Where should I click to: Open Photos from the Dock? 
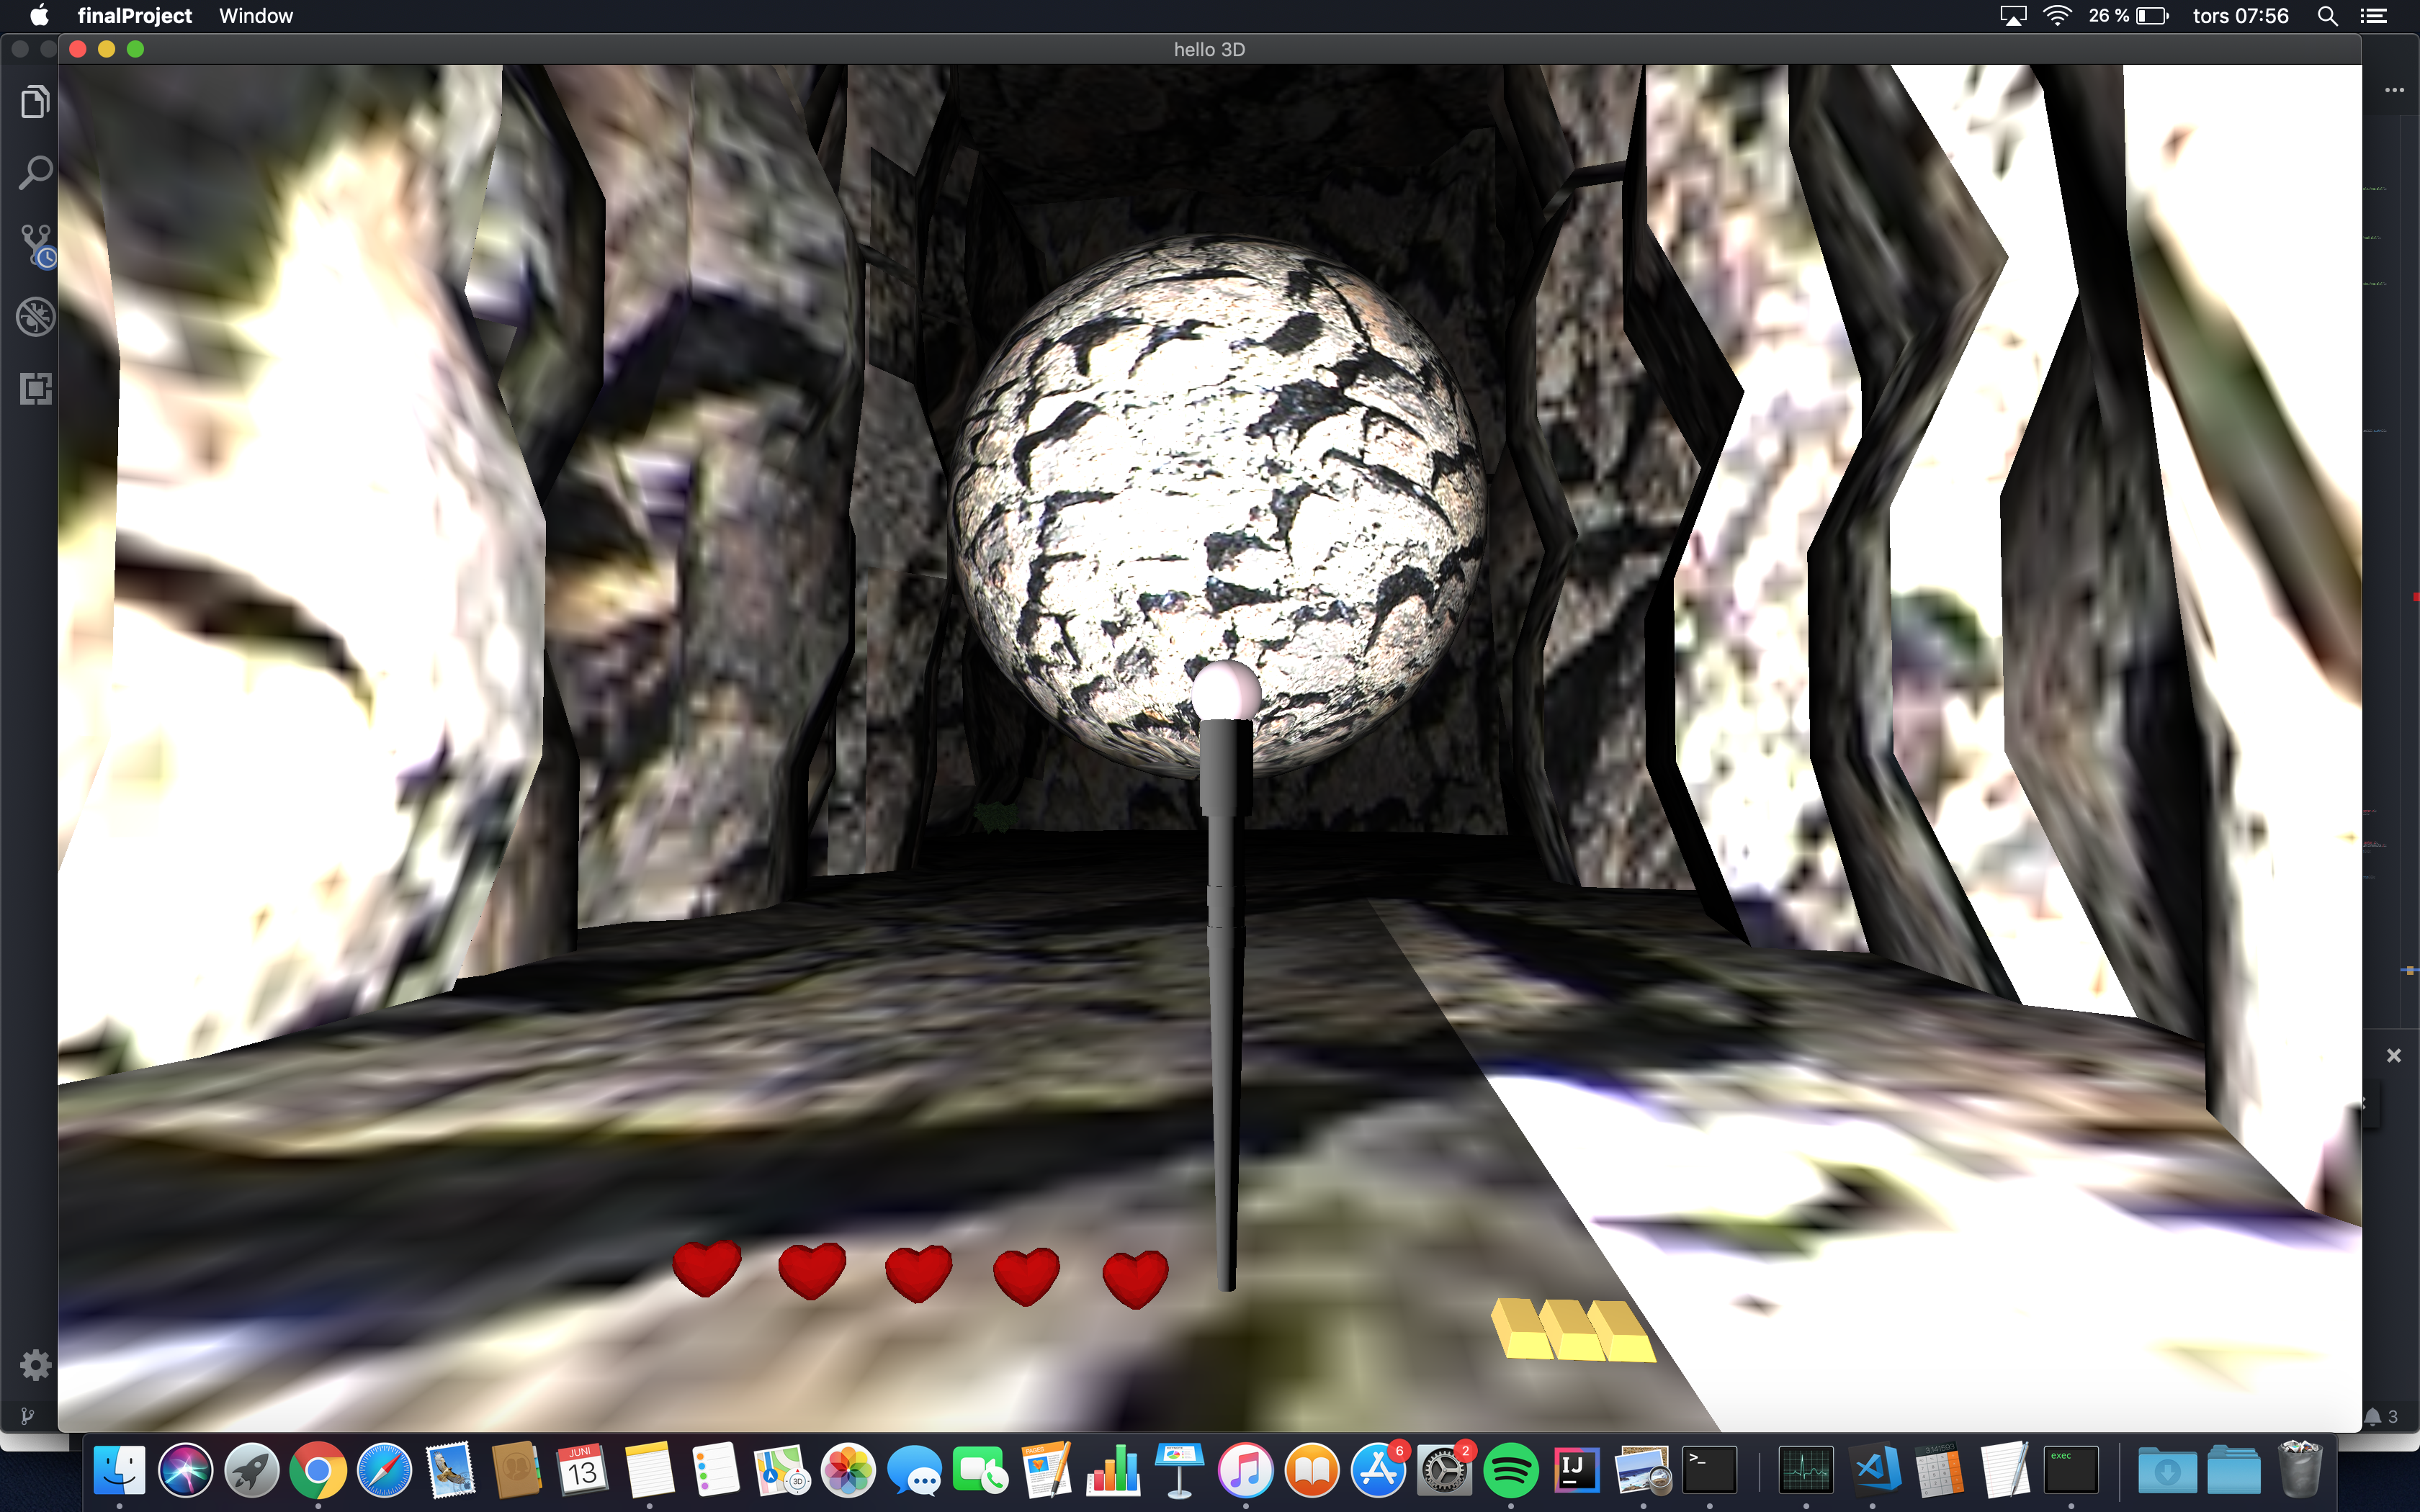(848, 1470)
